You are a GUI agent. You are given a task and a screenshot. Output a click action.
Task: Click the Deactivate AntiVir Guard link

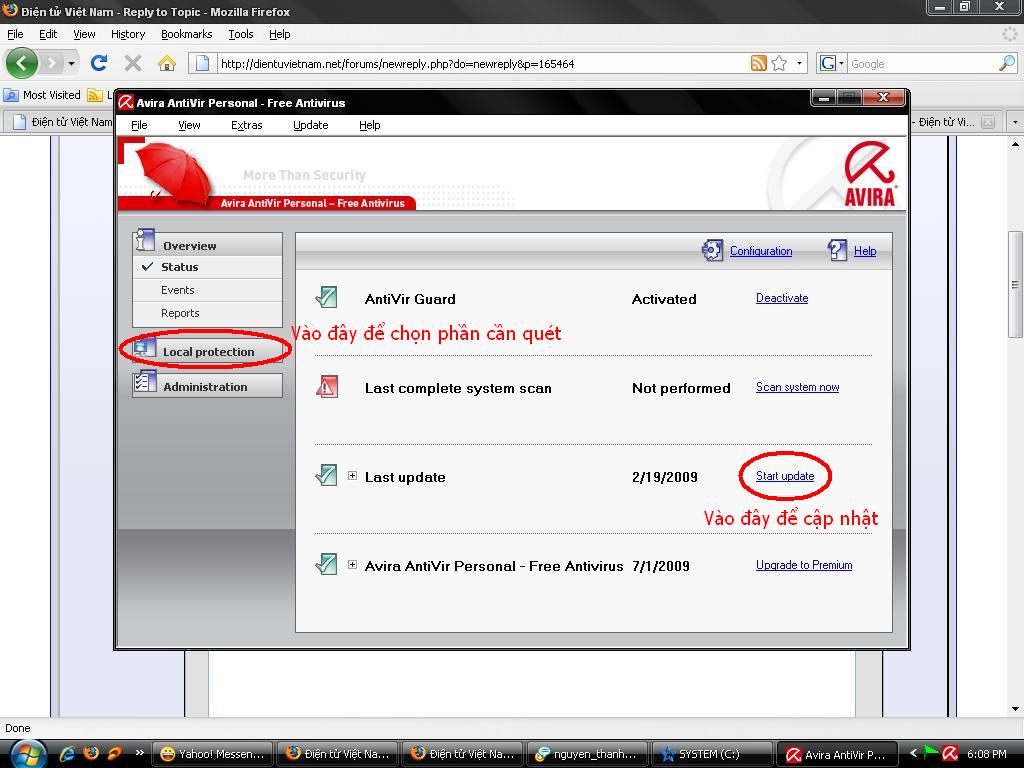782,298
